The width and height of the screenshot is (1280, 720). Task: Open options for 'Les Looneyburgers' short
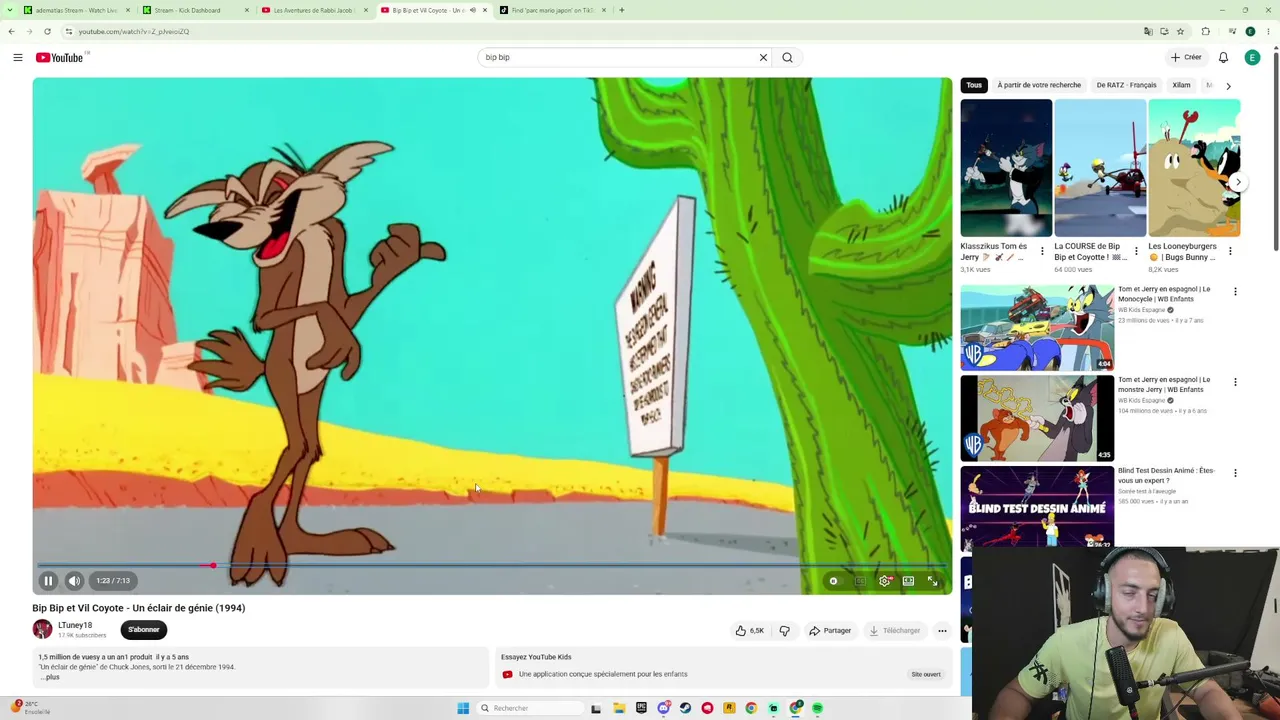tap(1230, 251)
